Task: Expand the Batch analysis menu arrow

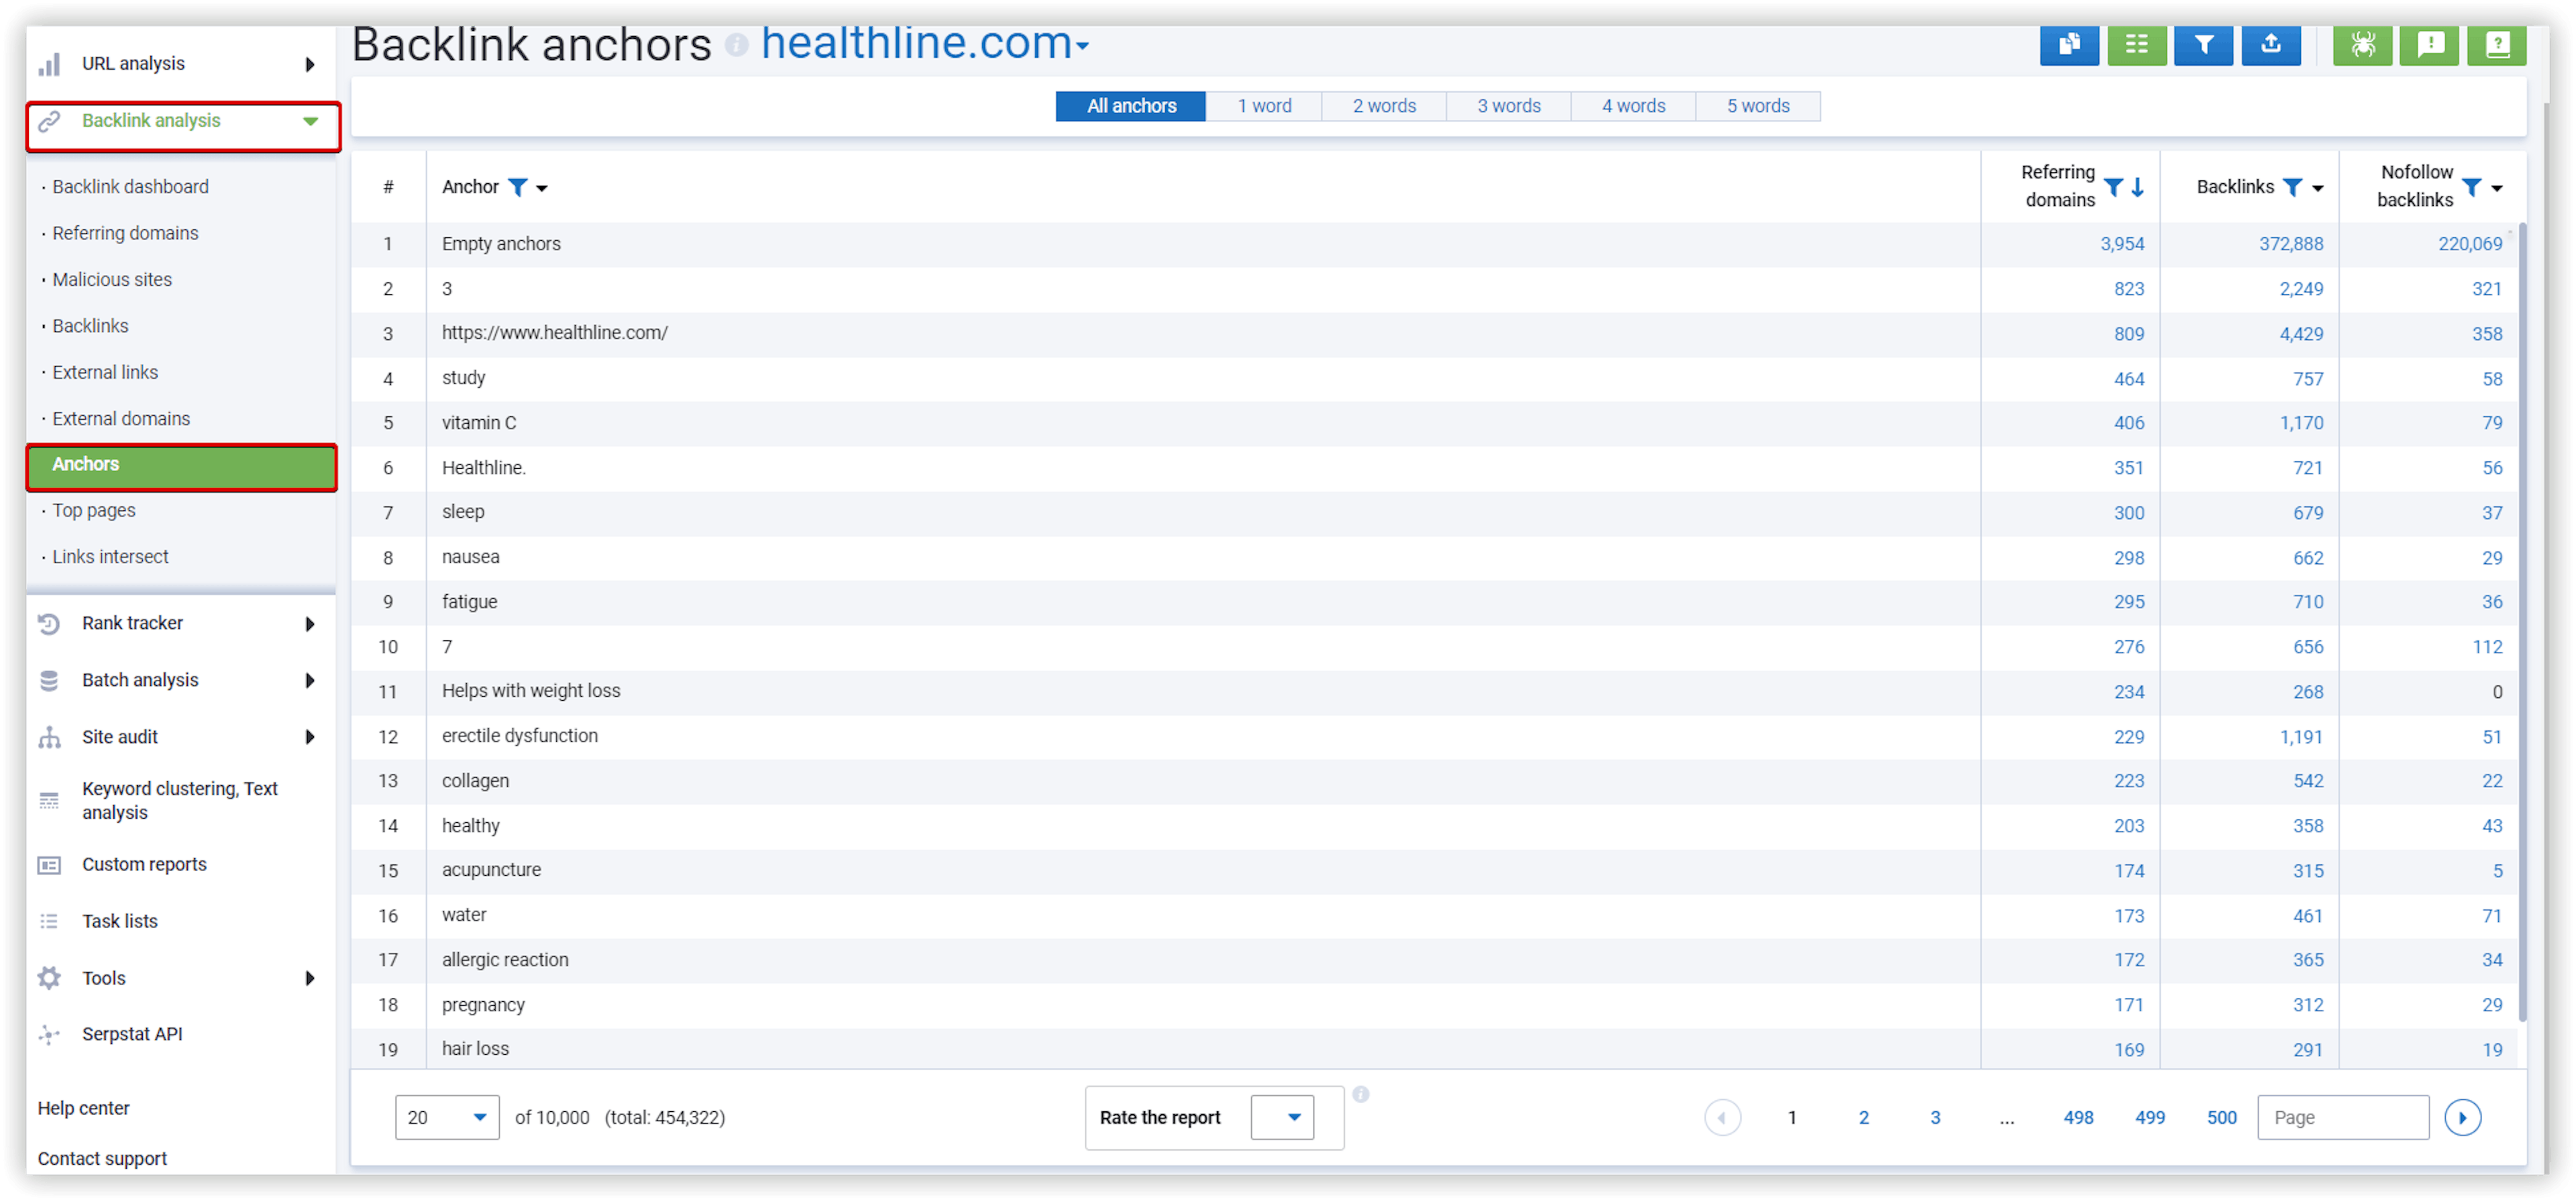Action: (310, 681)
